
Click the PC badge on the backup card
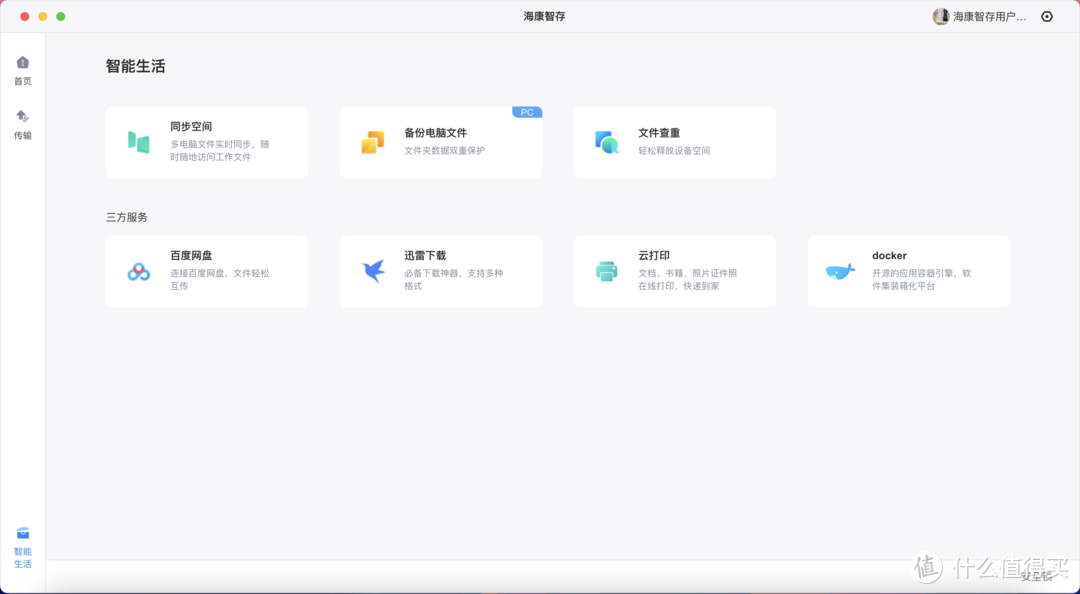(x=527, y=112)
